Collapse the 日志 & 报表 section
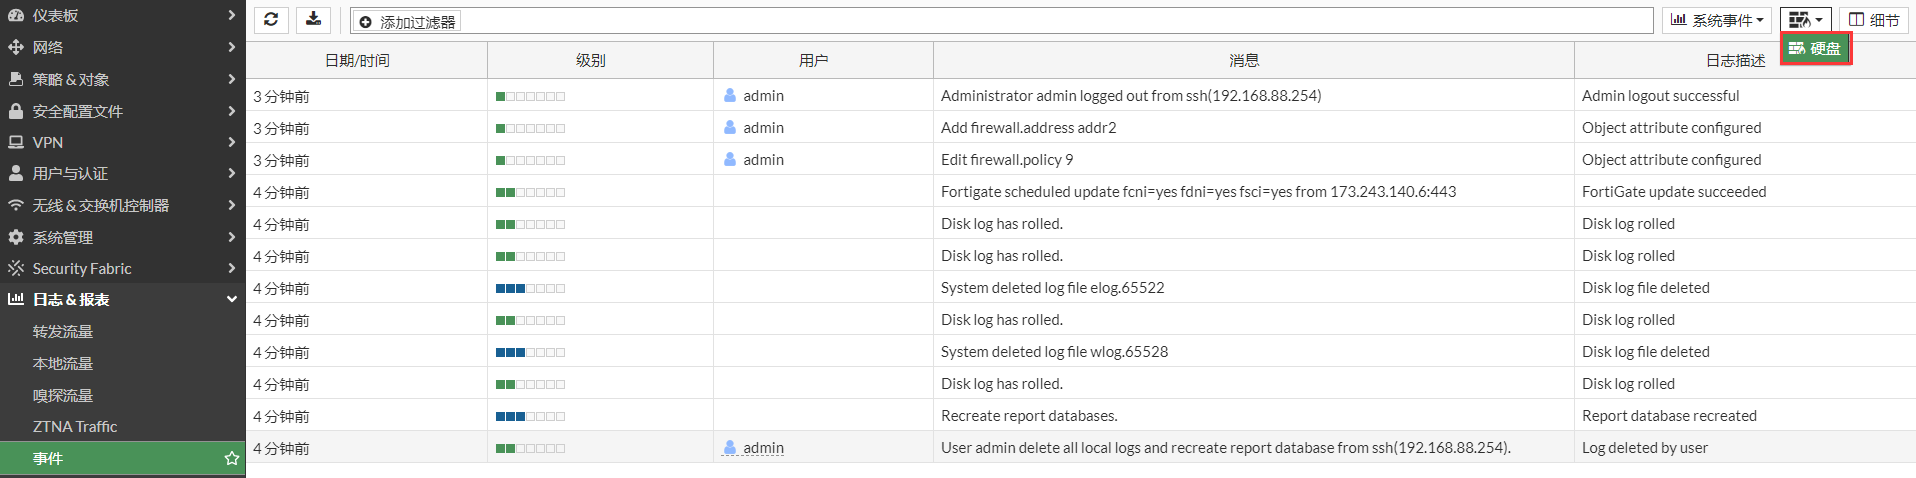This screenshot has width=1916, height=478. click(x=231, y=299)
